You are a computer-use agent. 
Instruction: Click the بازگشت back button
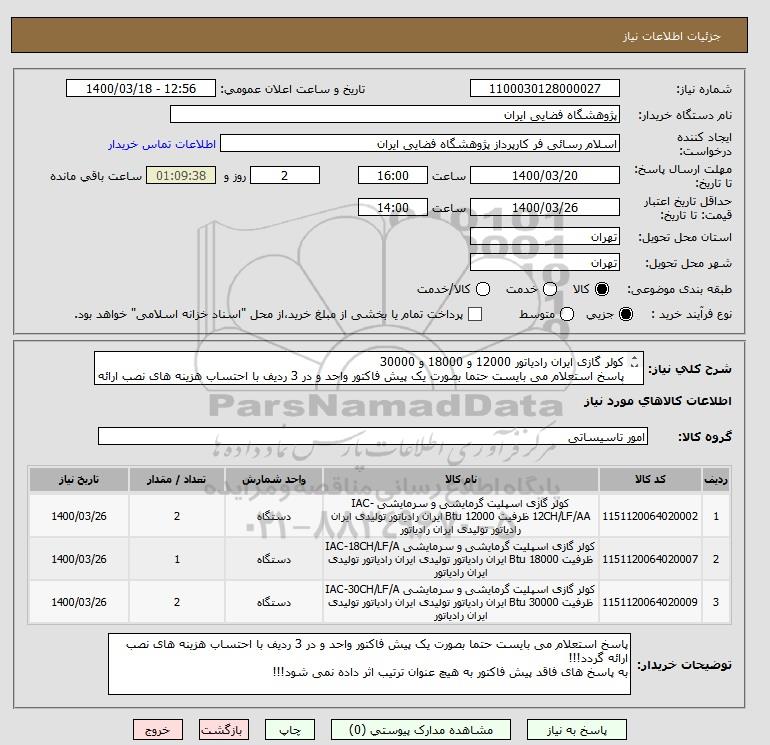click(x=224, y=730)
